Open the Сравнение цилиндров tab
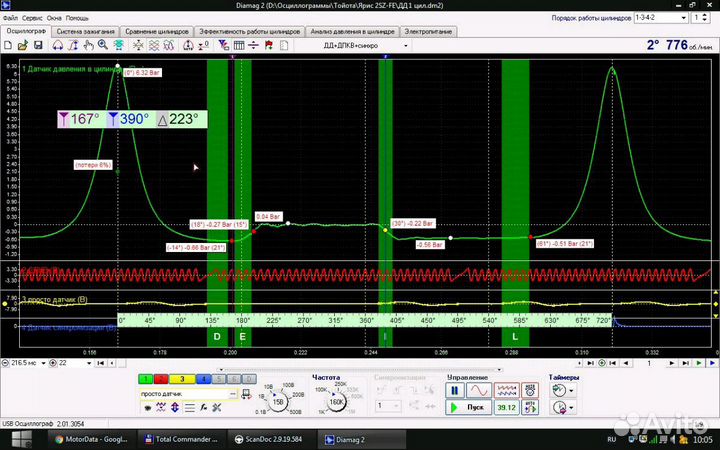720x450 pixels. [158, 31]
